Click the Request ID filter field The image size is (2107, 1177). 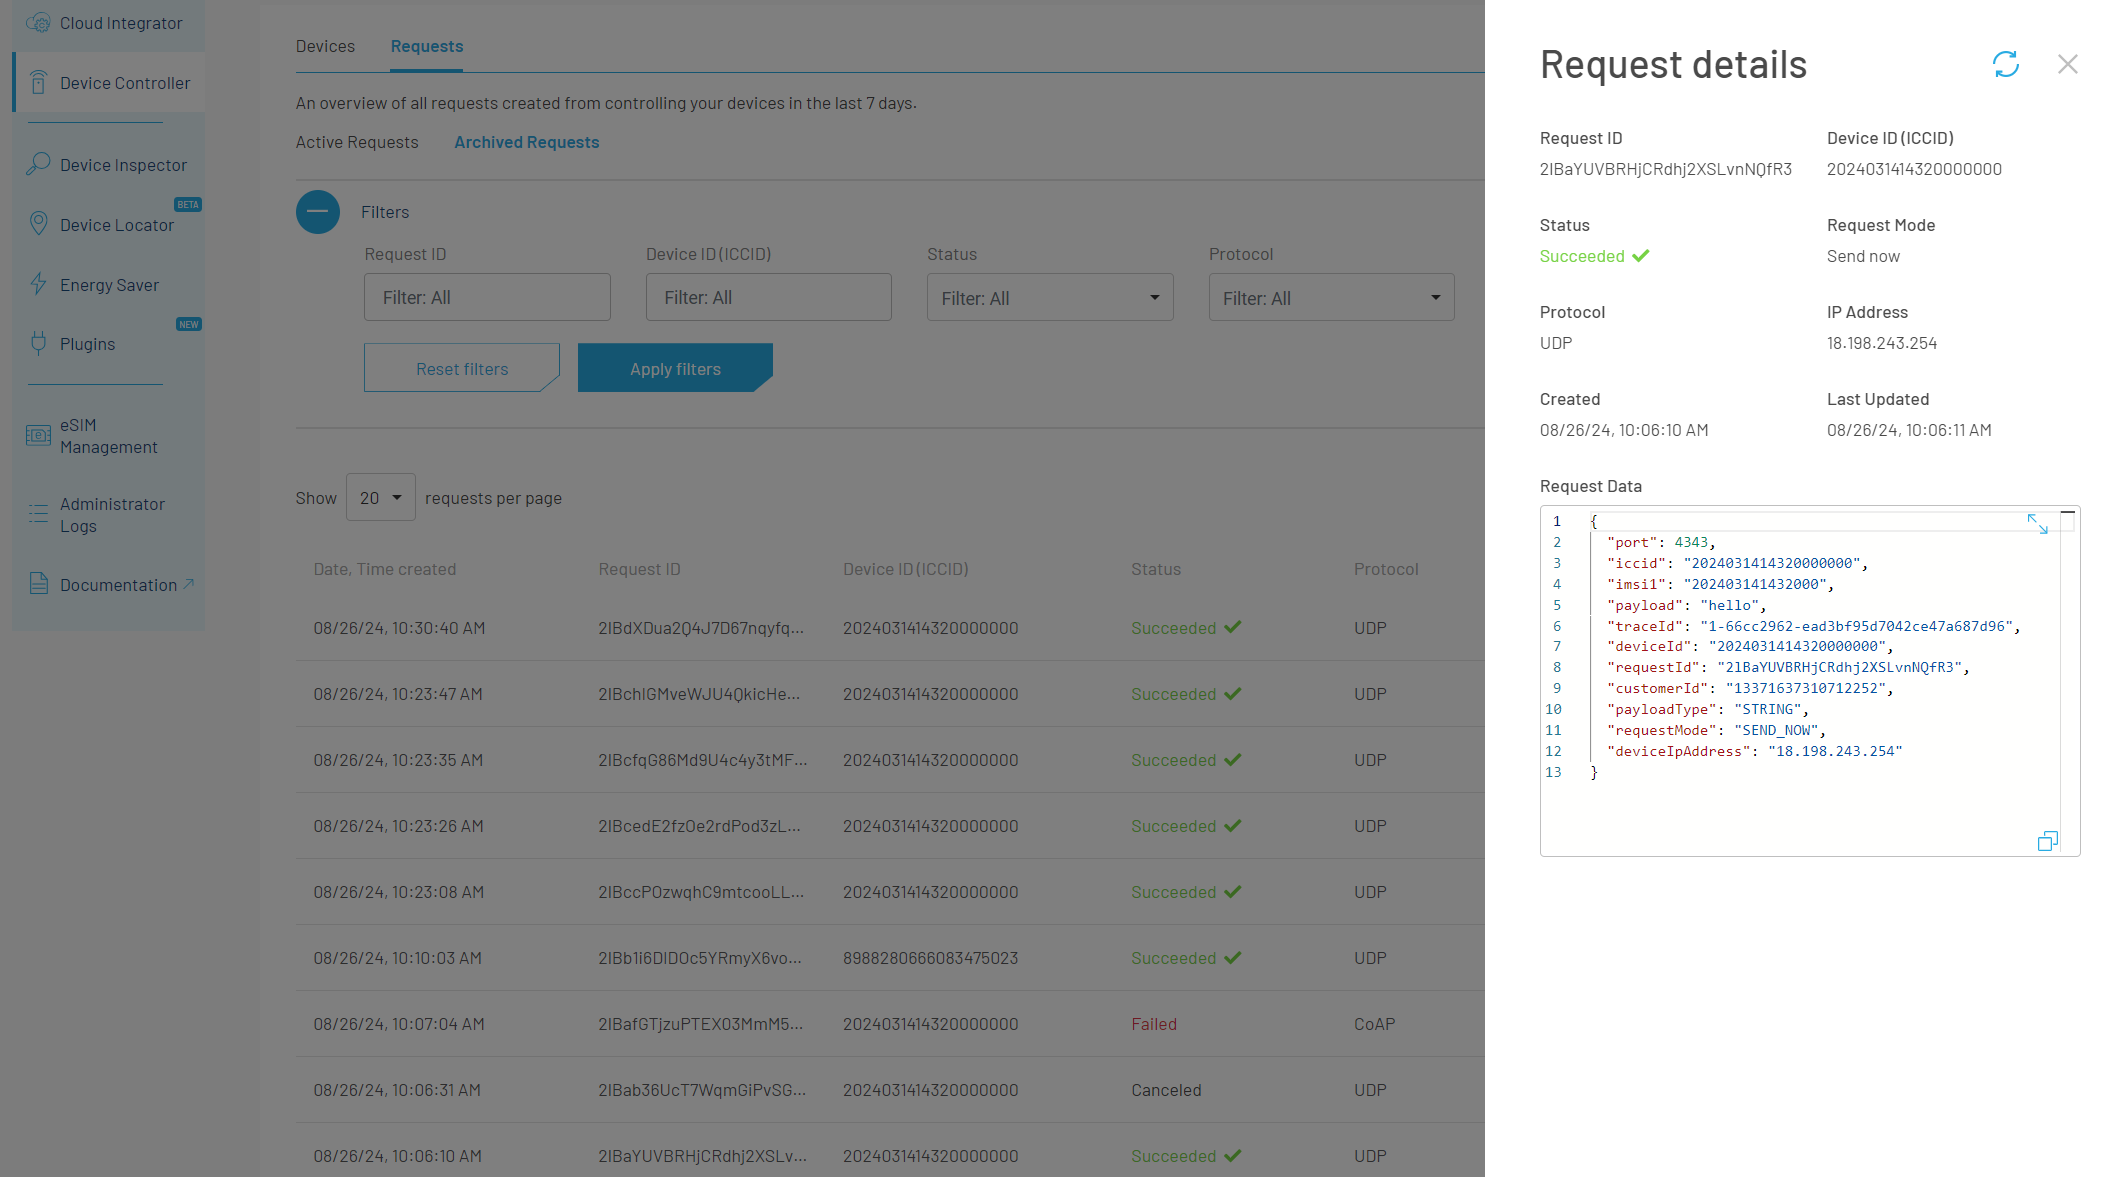pyautogui.click(x=487, y=298)
